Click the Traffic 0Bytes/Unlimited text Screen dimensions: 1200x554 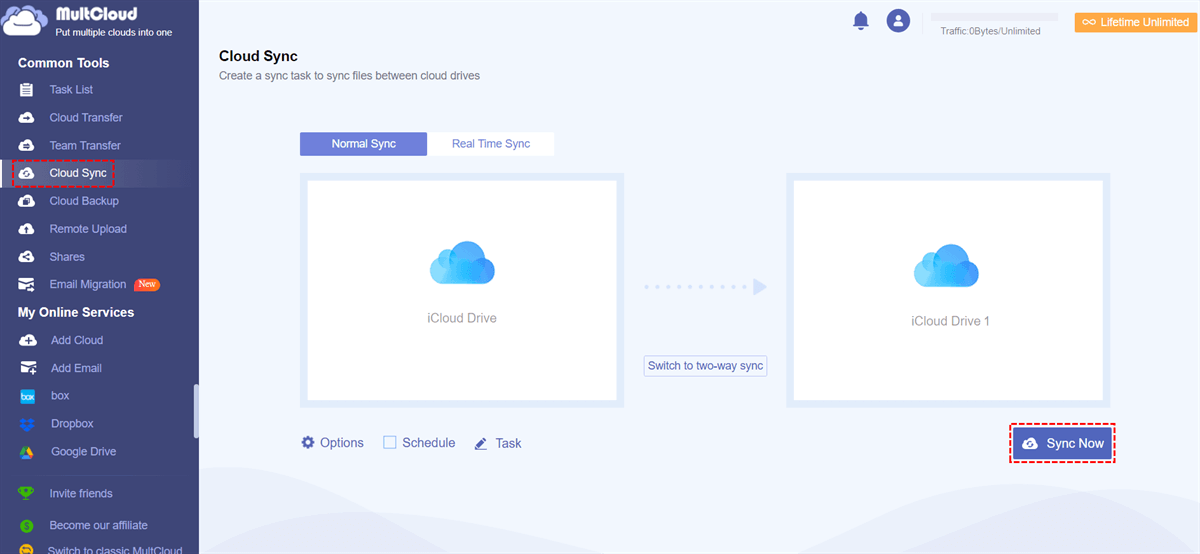pyautogui.click(x=990, y=31)
